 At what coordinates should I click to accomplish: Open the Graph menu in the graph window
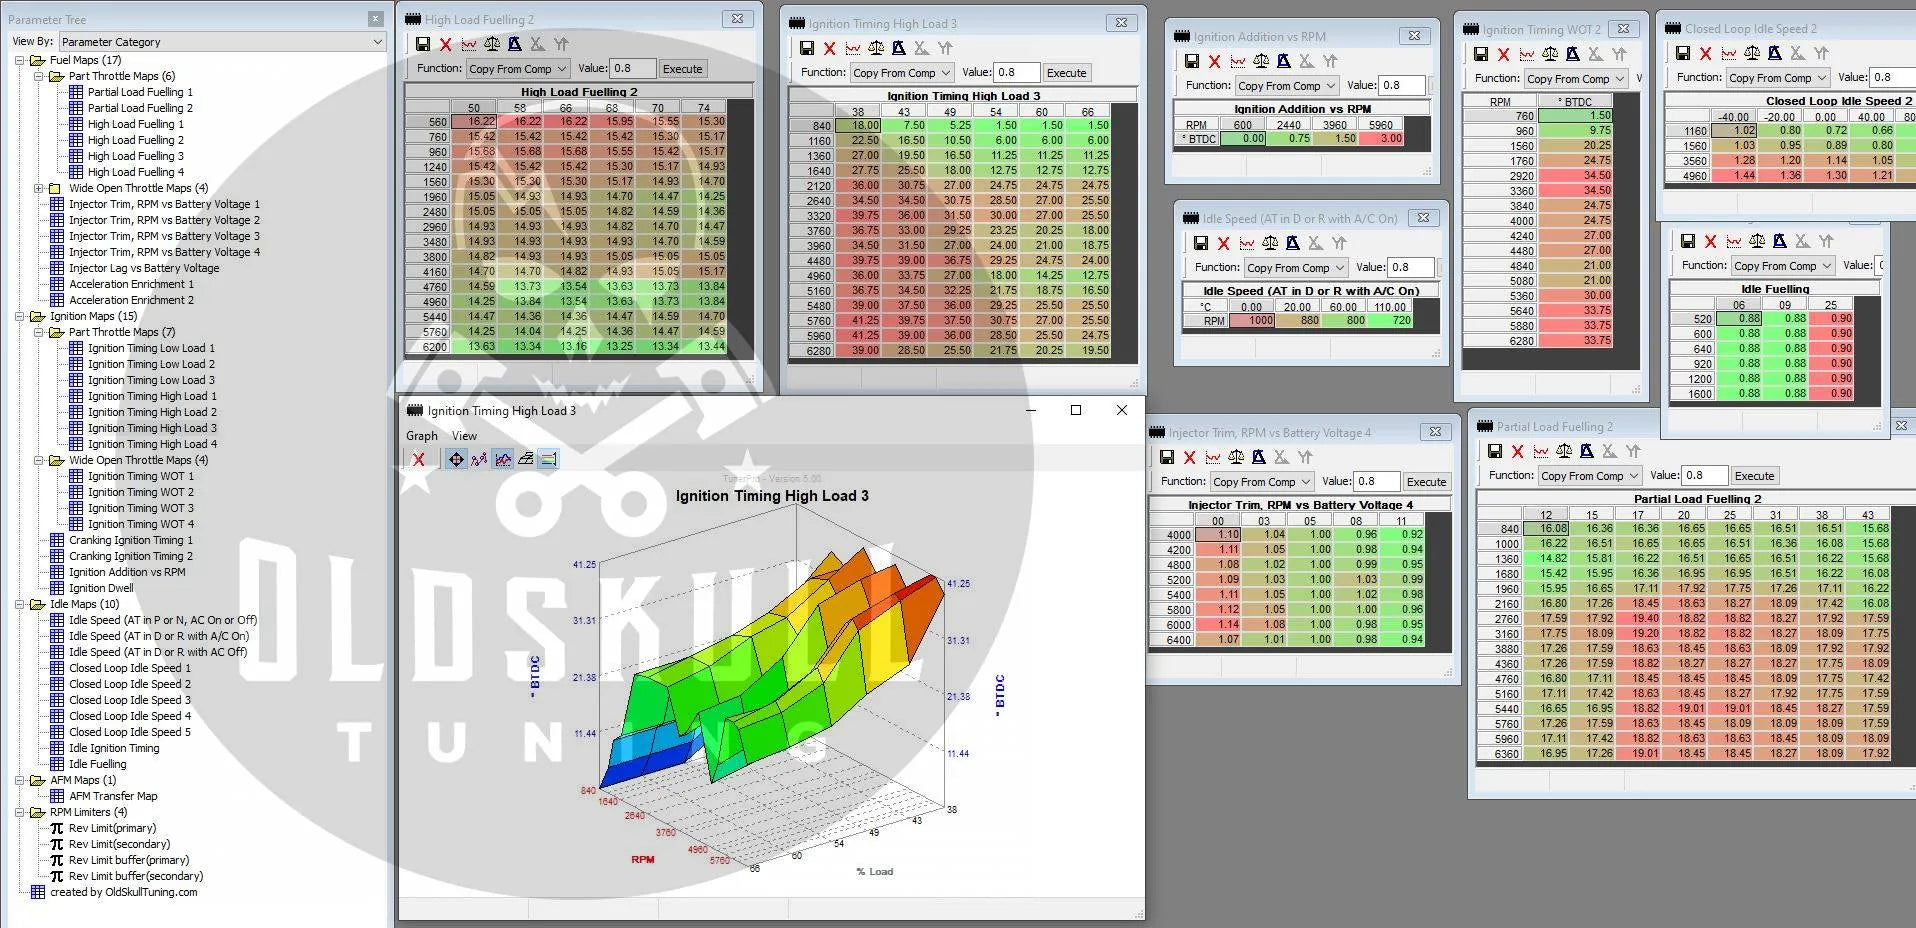click(x=421, y=436)
